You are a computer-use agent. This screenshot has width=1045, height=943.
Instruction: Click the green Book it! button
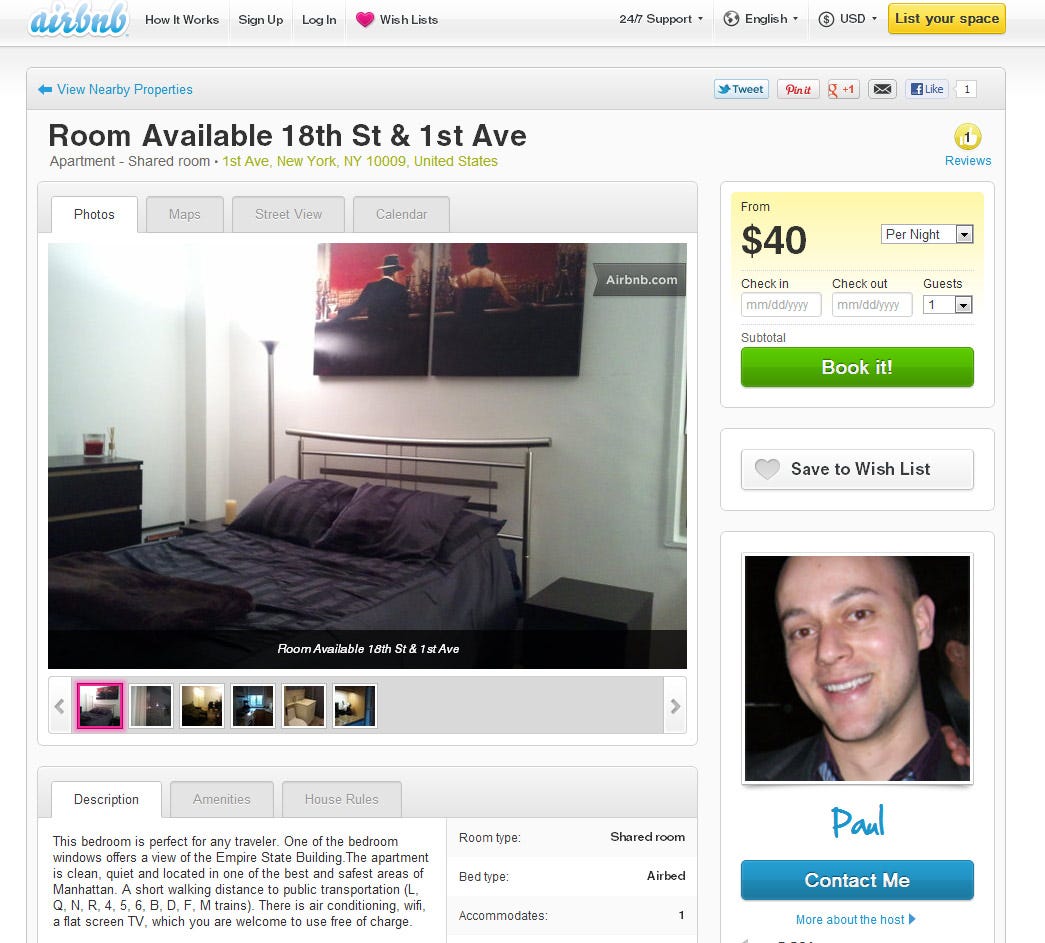(857, 367)
